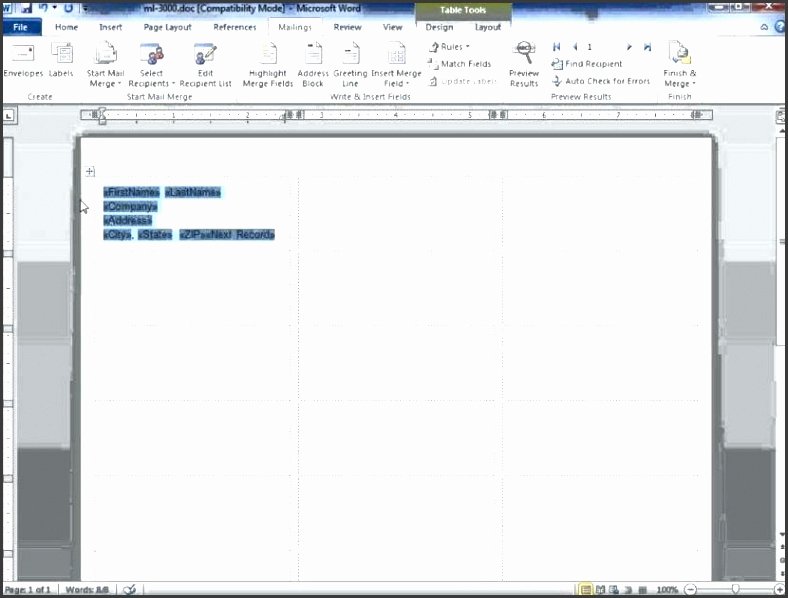This screenshot has width=788, height=598.
Task: Open Edit Recipient List
Action: (205, 65)
